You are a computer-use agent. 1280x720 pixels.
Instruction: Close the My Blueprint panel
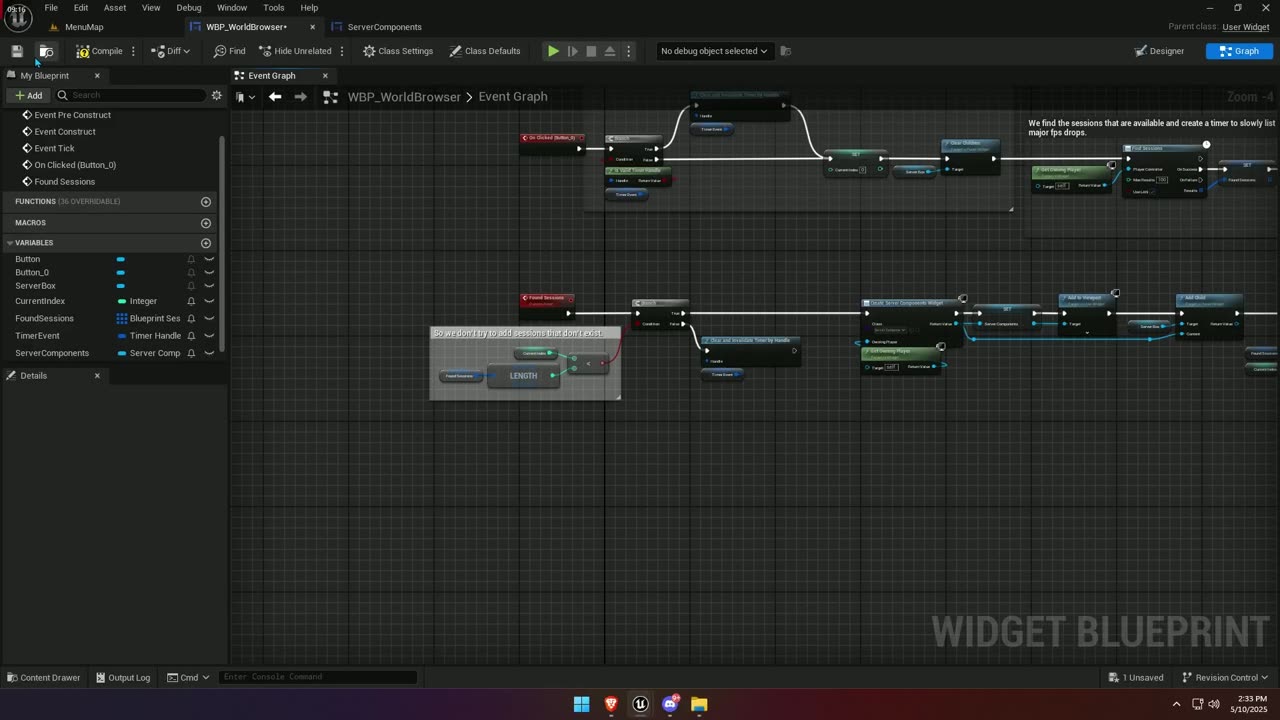97,76
